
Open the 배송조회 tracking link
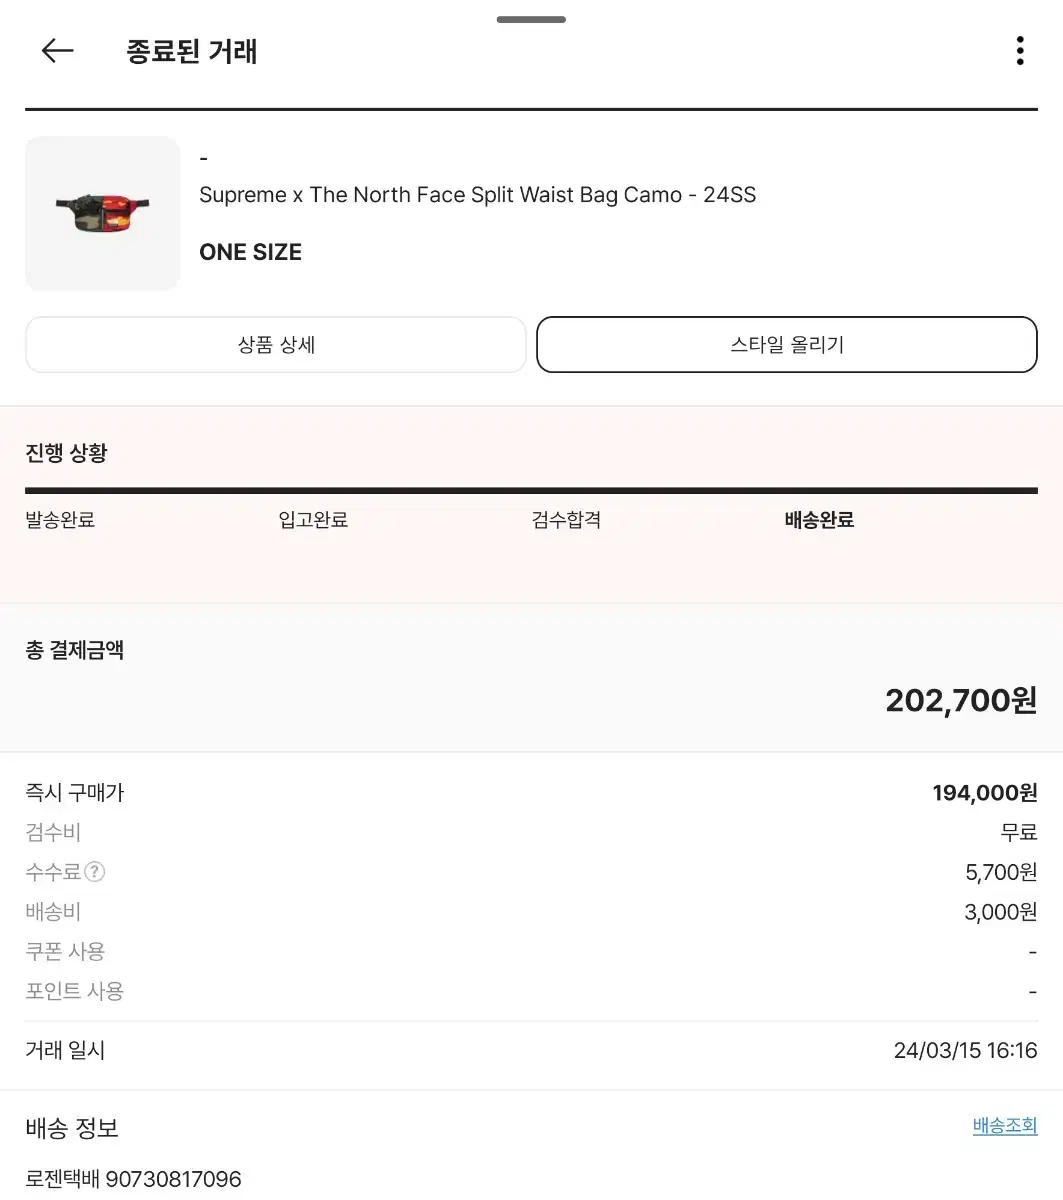[1004, 1126]
